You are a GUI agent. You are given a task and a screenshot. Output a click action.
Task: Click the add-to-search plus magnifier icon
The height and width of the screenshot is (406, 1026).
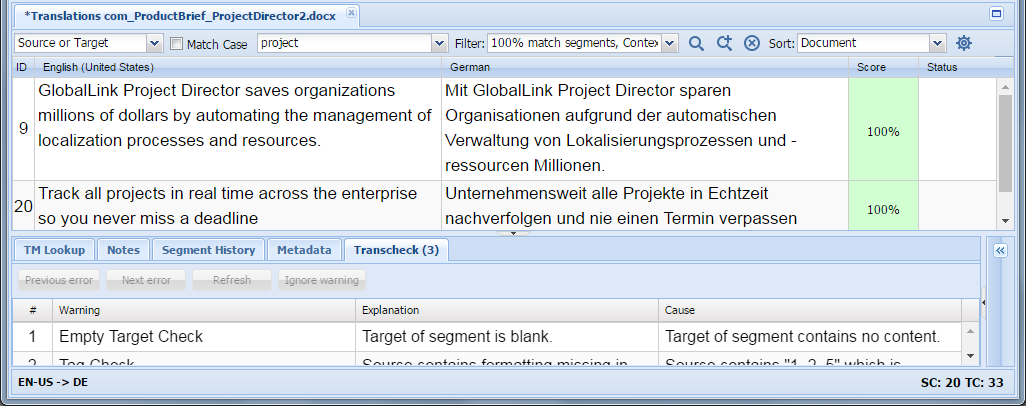click(x=724, y=43)
